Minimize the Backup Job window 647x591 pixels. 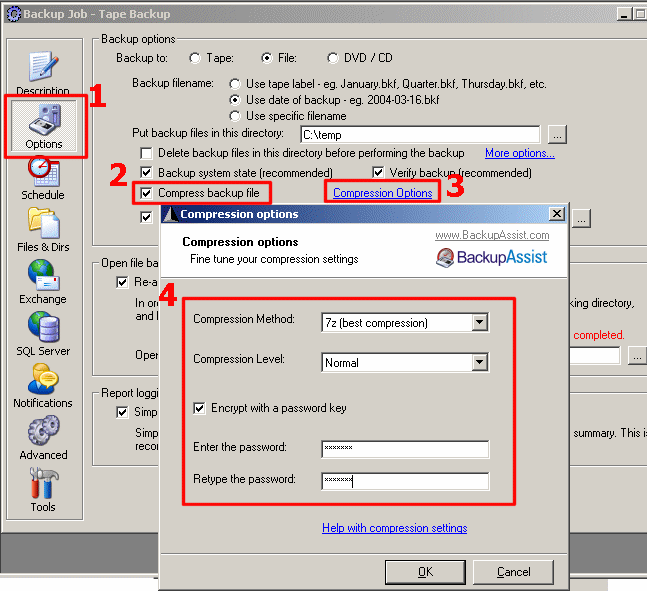pos(624,14)
